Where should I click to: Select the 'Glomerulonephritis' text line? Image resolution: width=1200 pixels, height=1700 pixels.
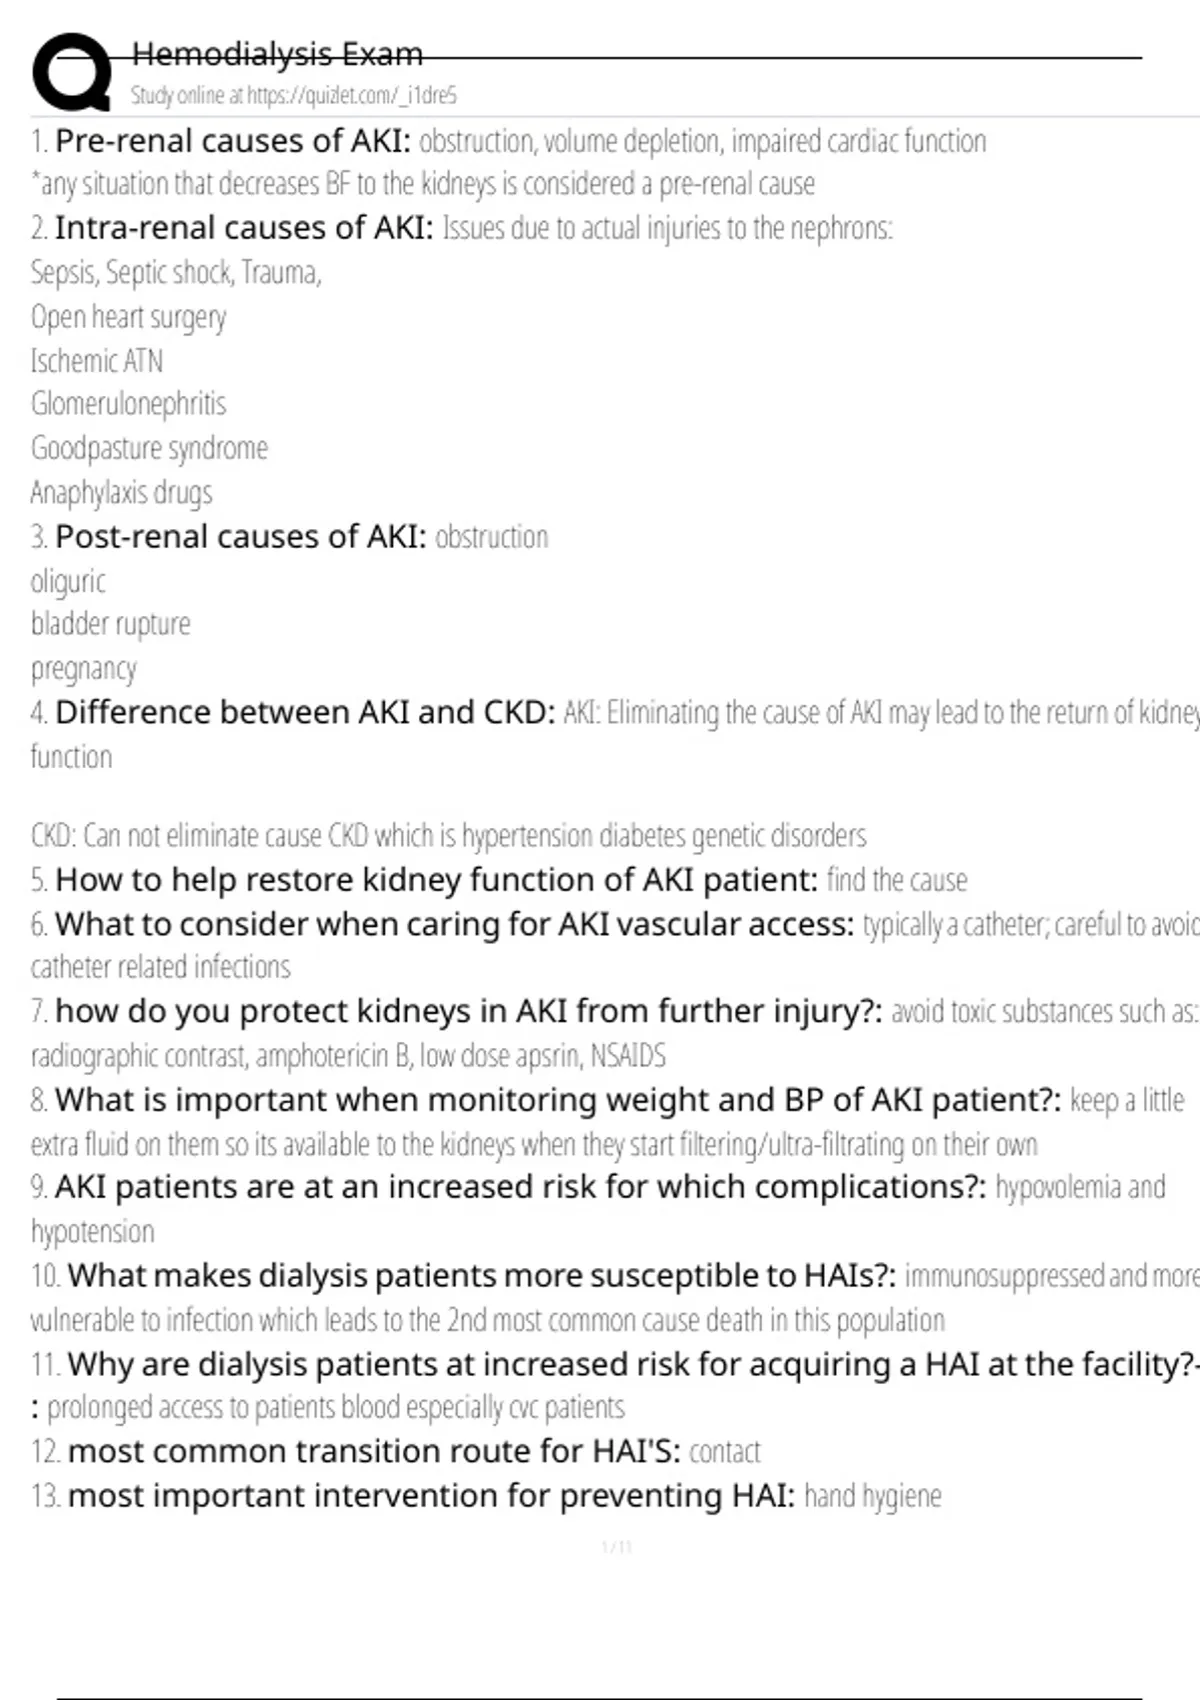point(128,404)
